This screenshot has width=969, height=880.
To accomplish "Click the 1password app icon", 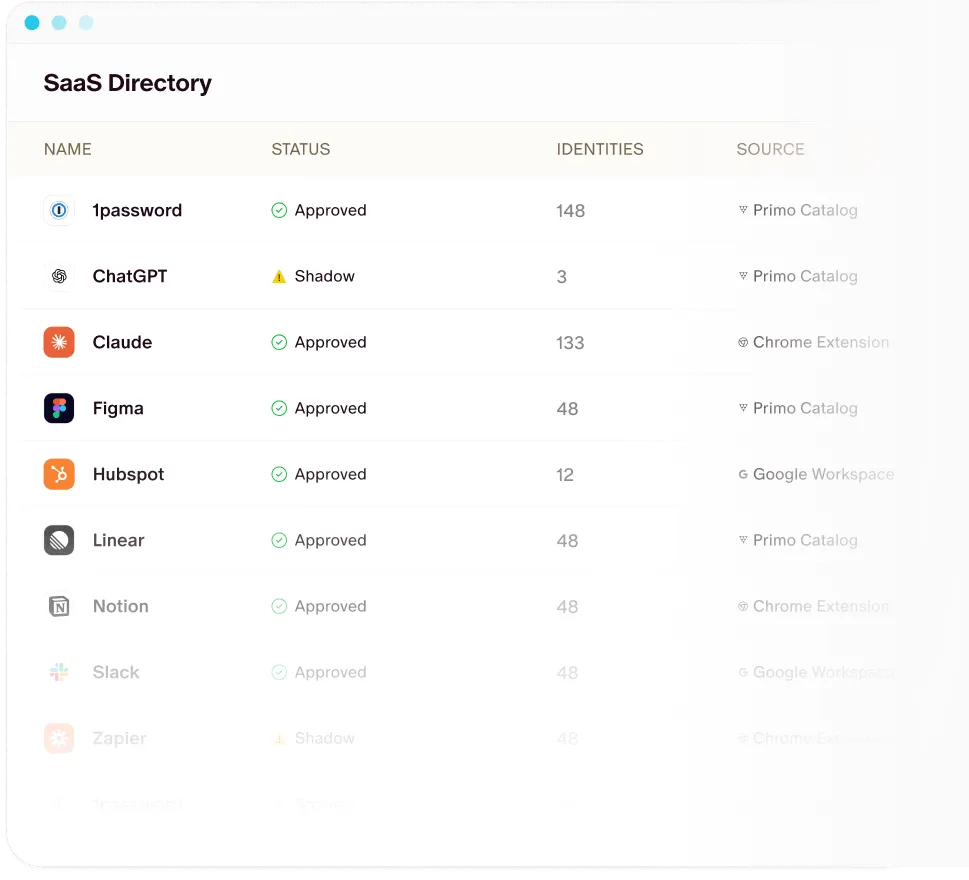I will pos(59,211).
